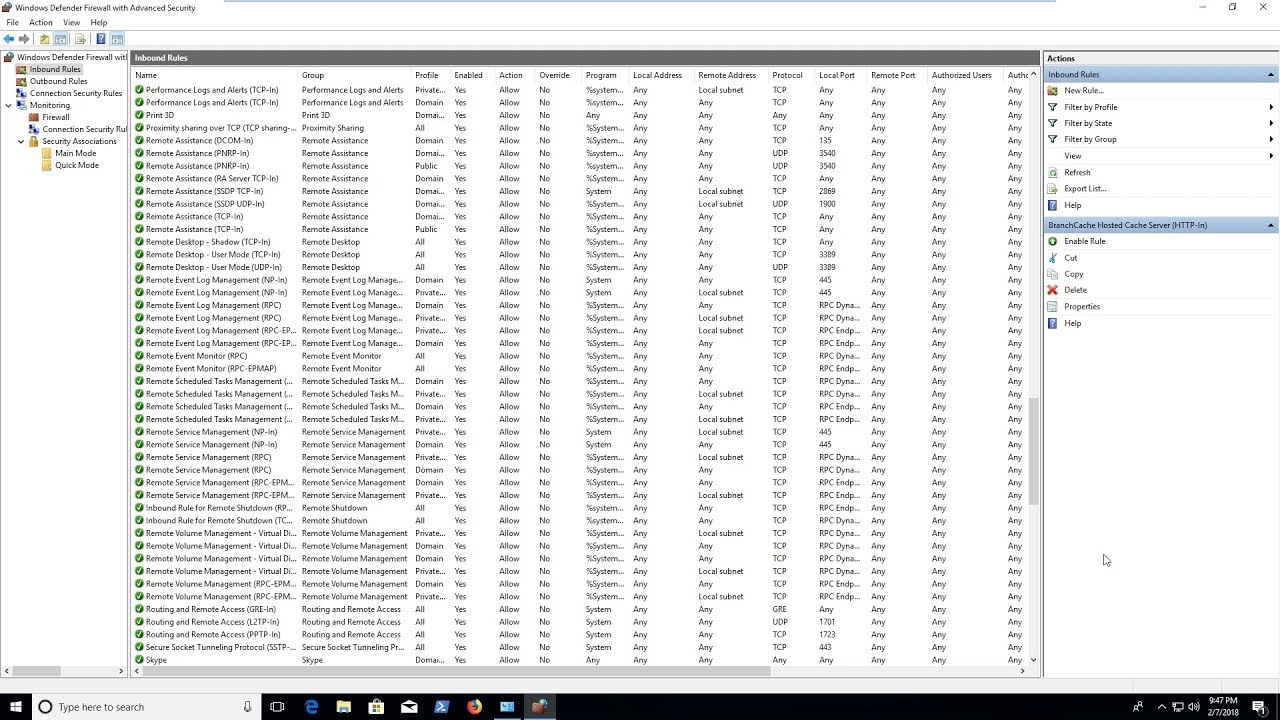Click Export List... in the Actions pane
Screen dimensions: 1280x720
click(1085, 188)
